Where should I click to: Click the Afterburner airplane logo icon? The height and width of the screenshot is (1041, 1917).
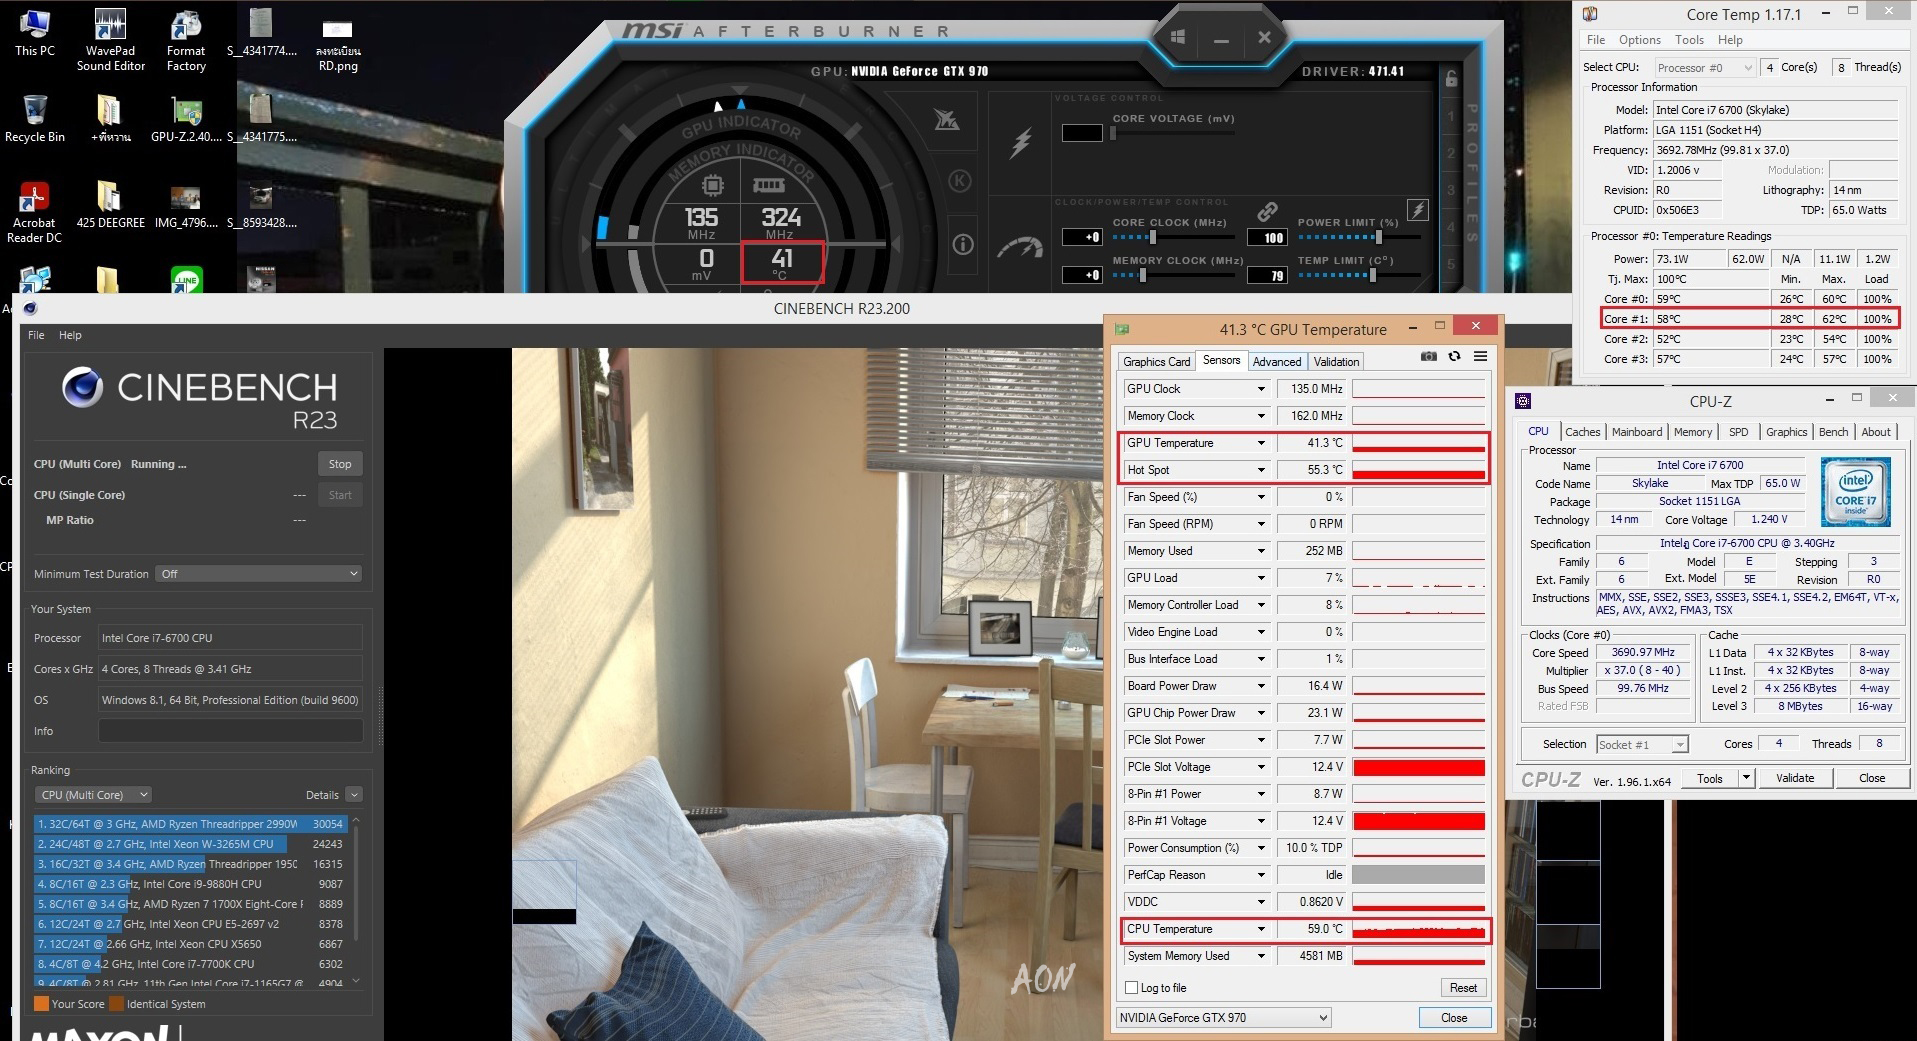pyautogui.click(x=946, y=121)
